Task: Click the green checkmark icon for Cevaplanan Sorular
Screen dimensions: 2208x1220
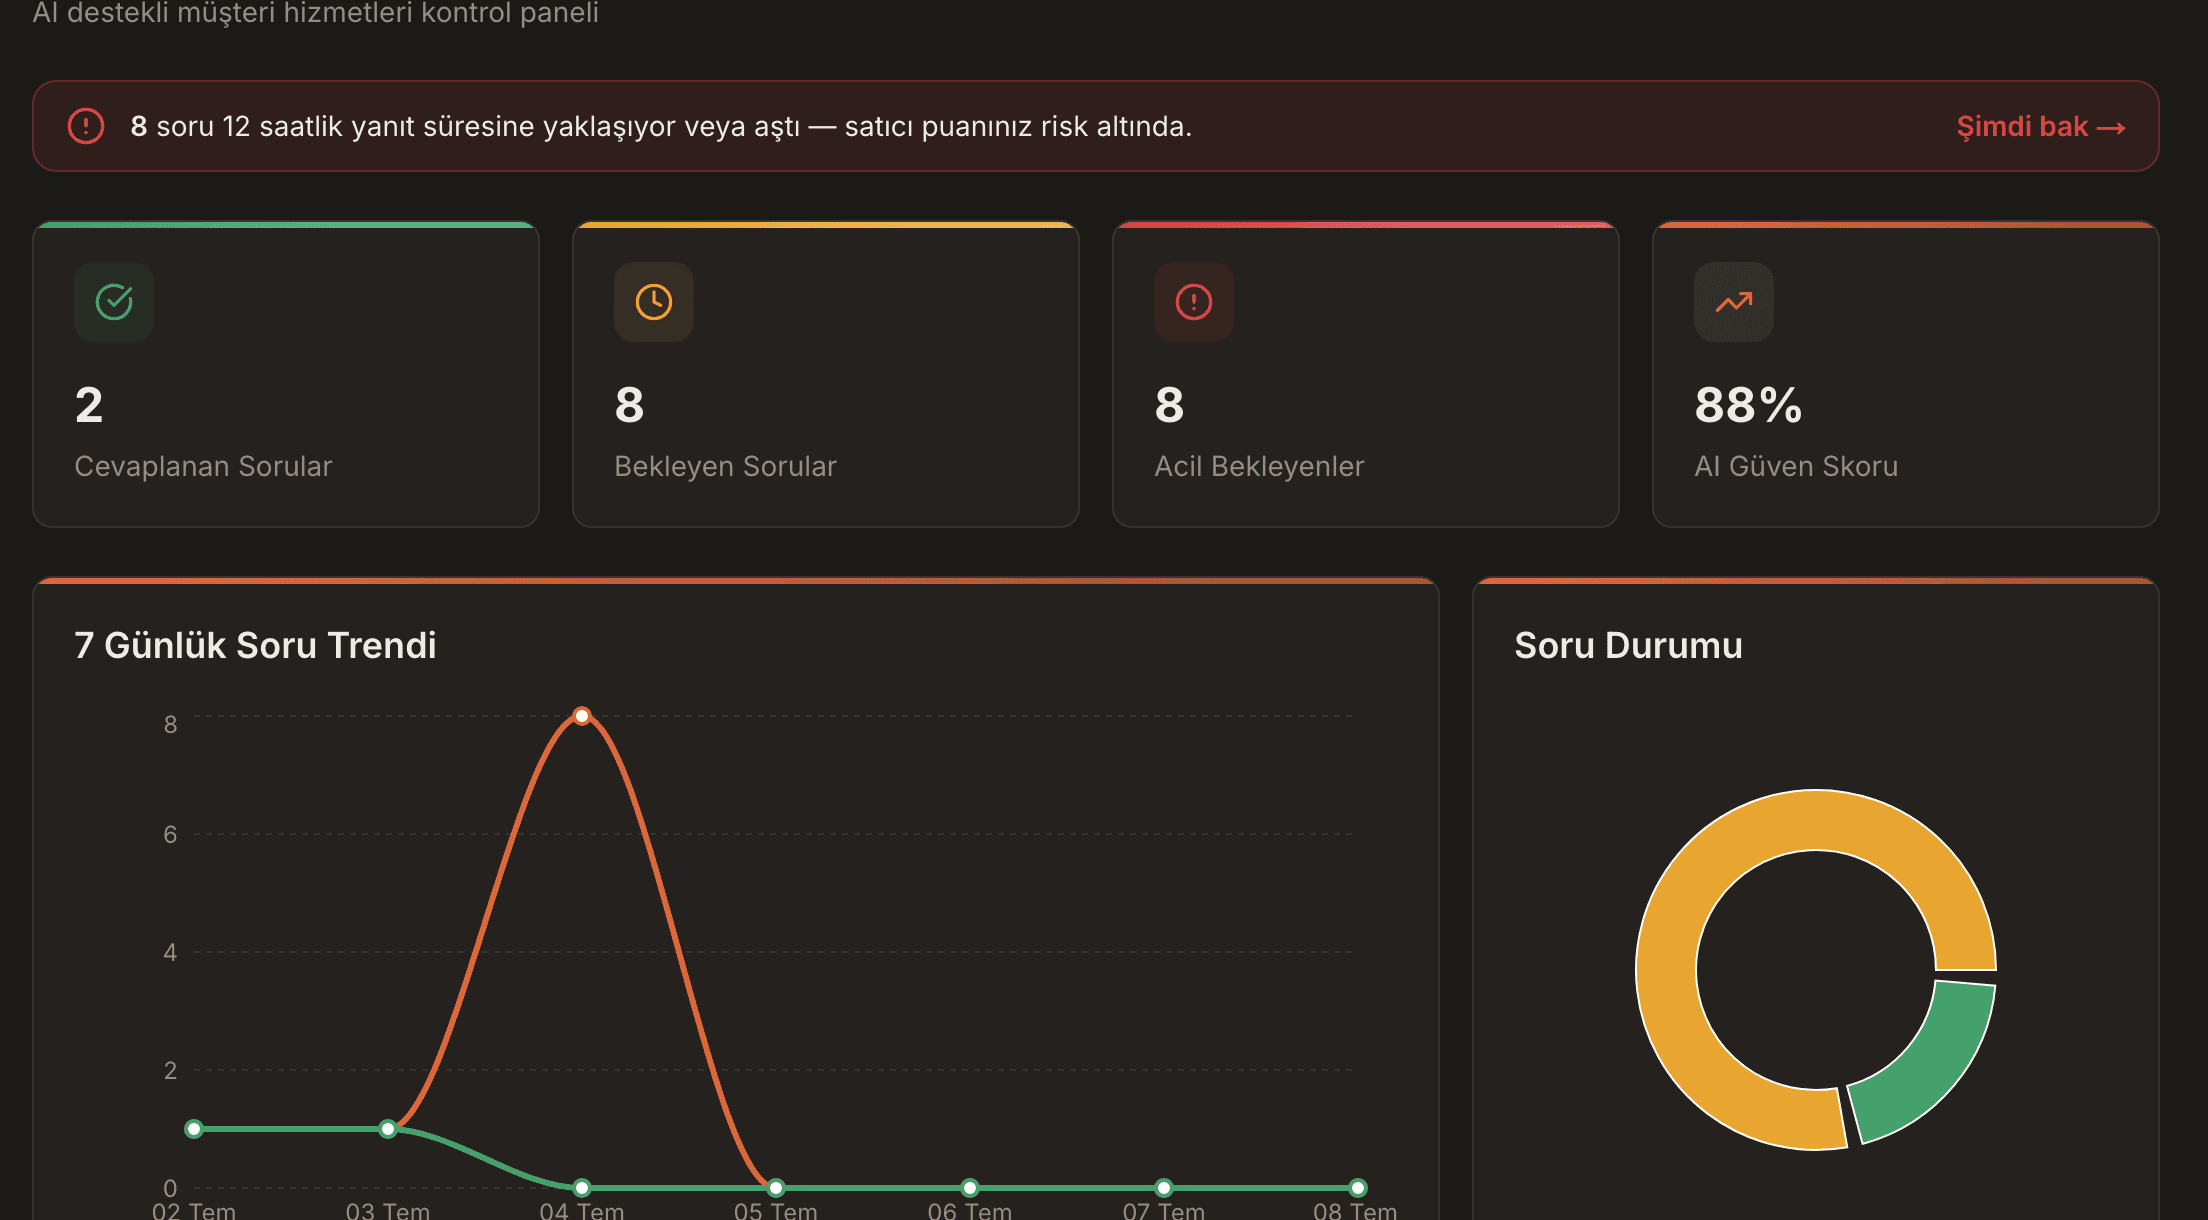Action: tap(114, 302)
